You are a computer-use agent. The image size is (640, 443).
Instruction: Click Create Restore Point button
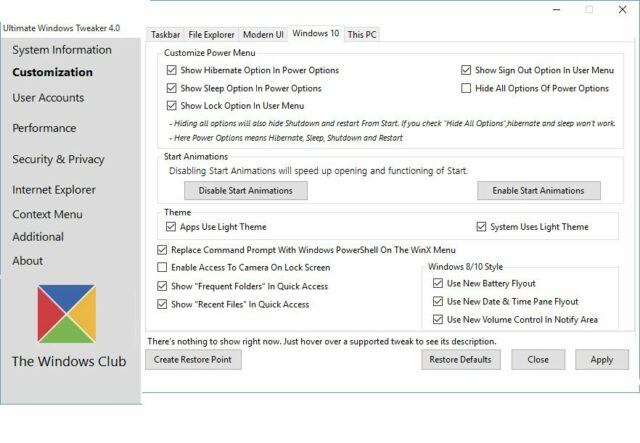(193, 360)
